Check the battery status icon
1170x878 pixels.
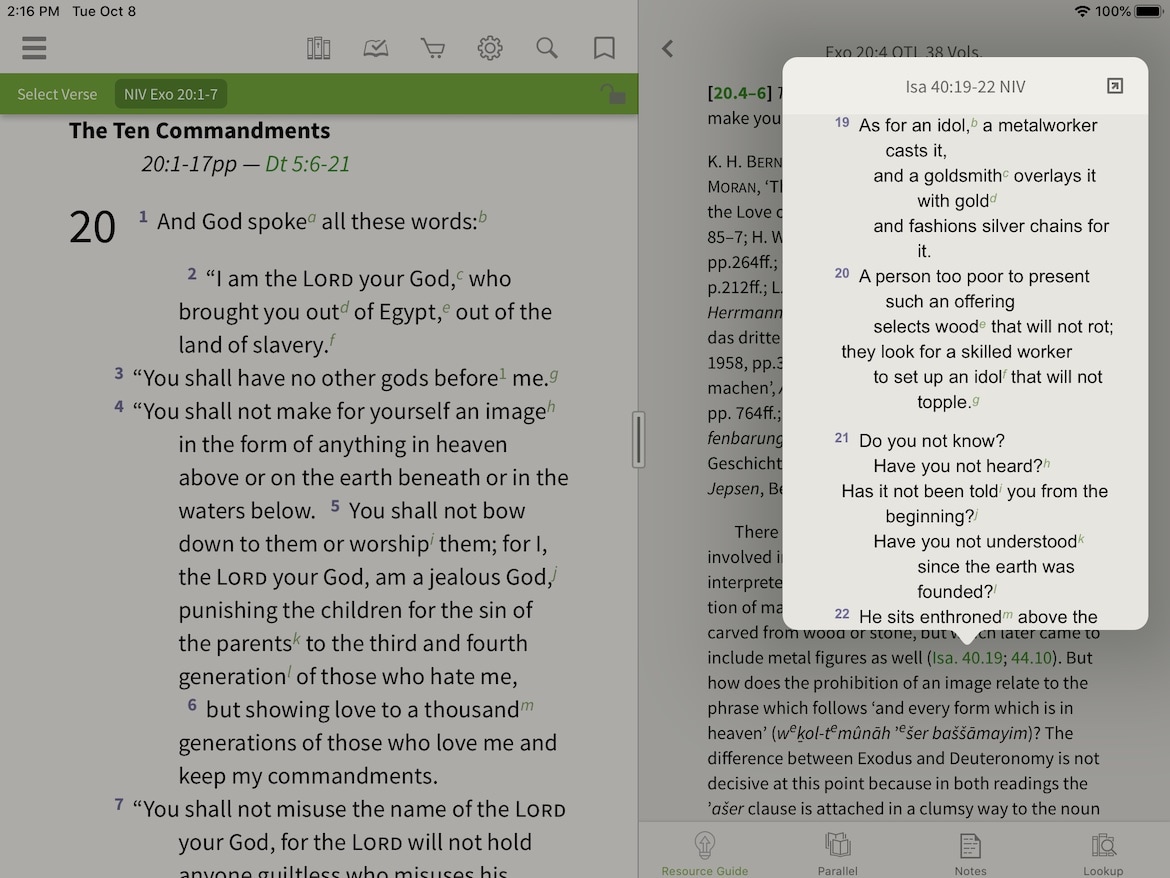(x=1149, y=11)
